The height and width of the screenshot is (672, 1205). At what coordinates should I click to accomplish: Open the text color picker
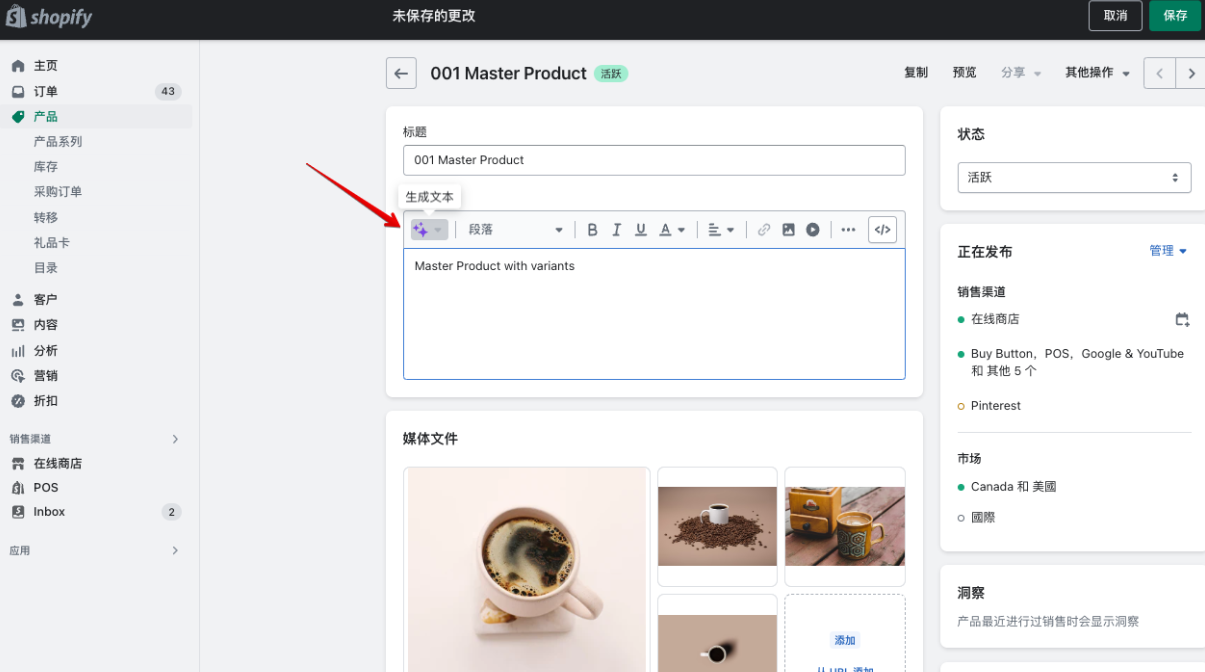click(x=672, y=230)
